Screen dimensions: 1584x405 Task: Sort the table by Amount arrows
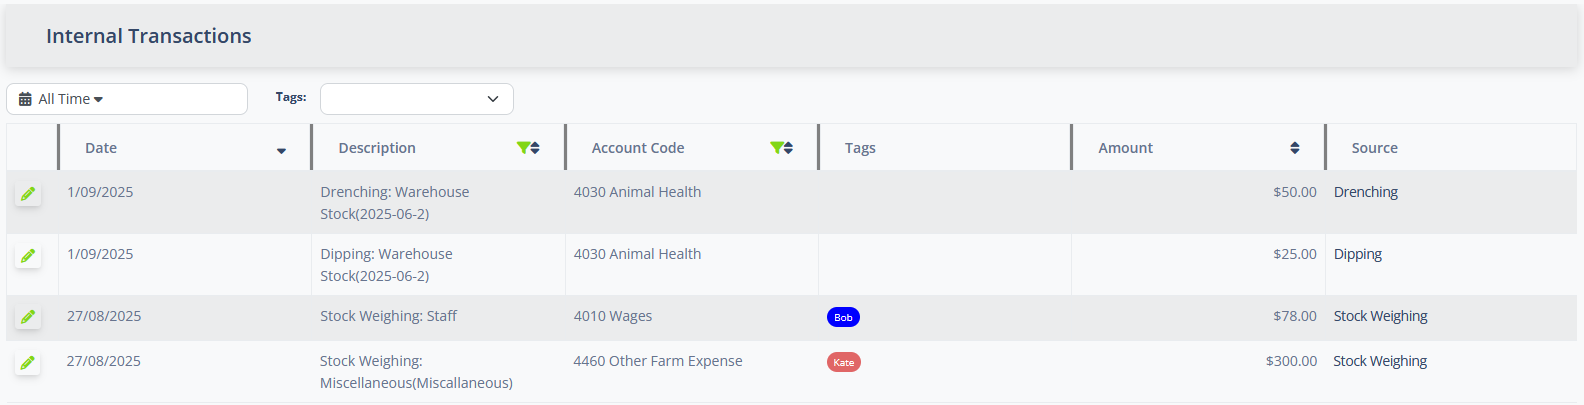pyautogui.click(x=1295, y=148)
